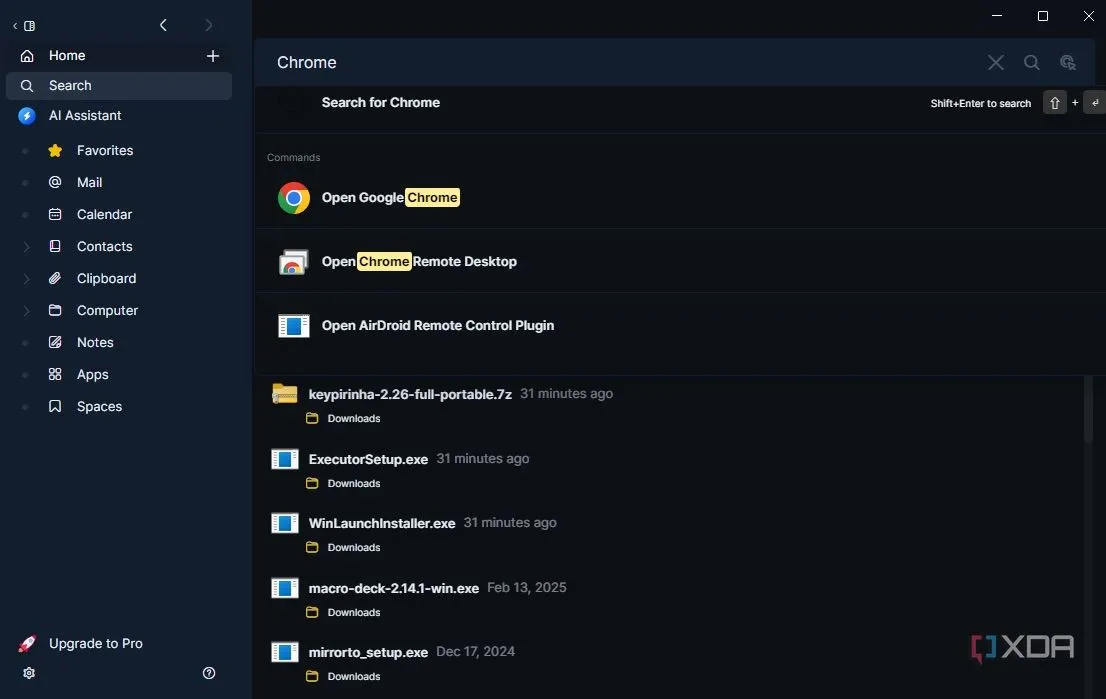Screen dimensions: 1106x699
Task: Click Upgrade to Pro
Action: click(95, 643)
